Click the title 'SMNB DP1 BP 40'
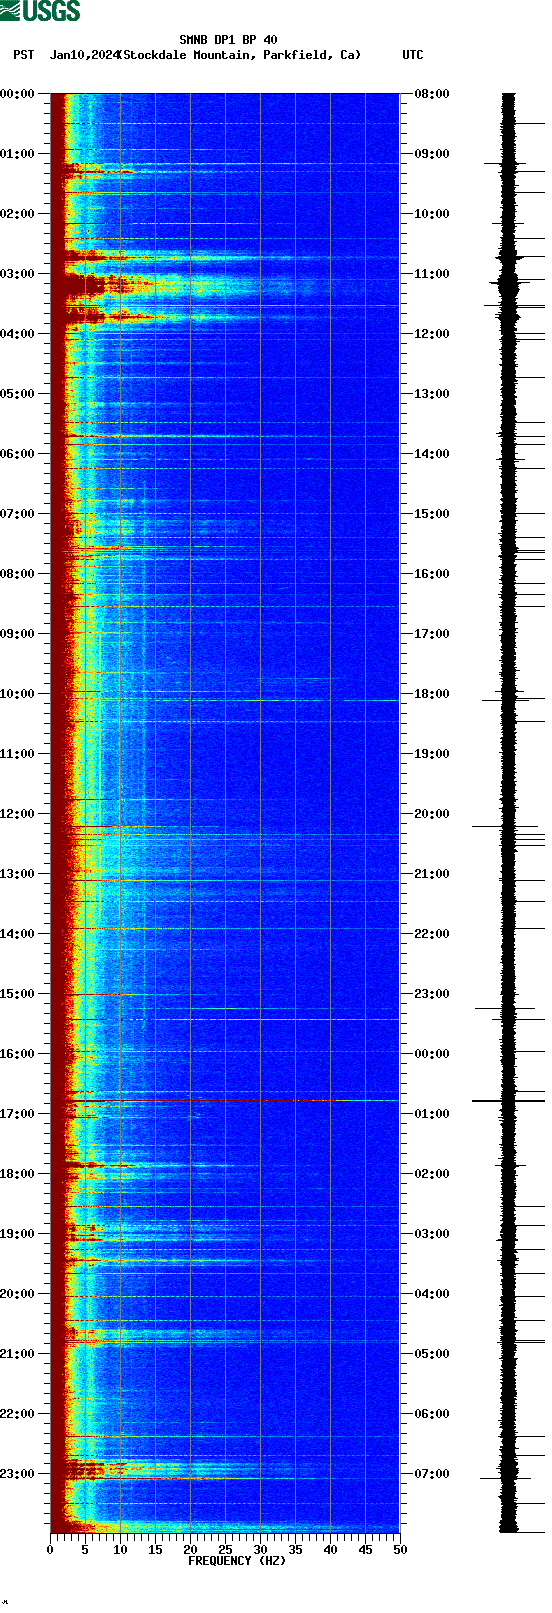The height and width of the screenshot is (1613, 552). (228, 41)
